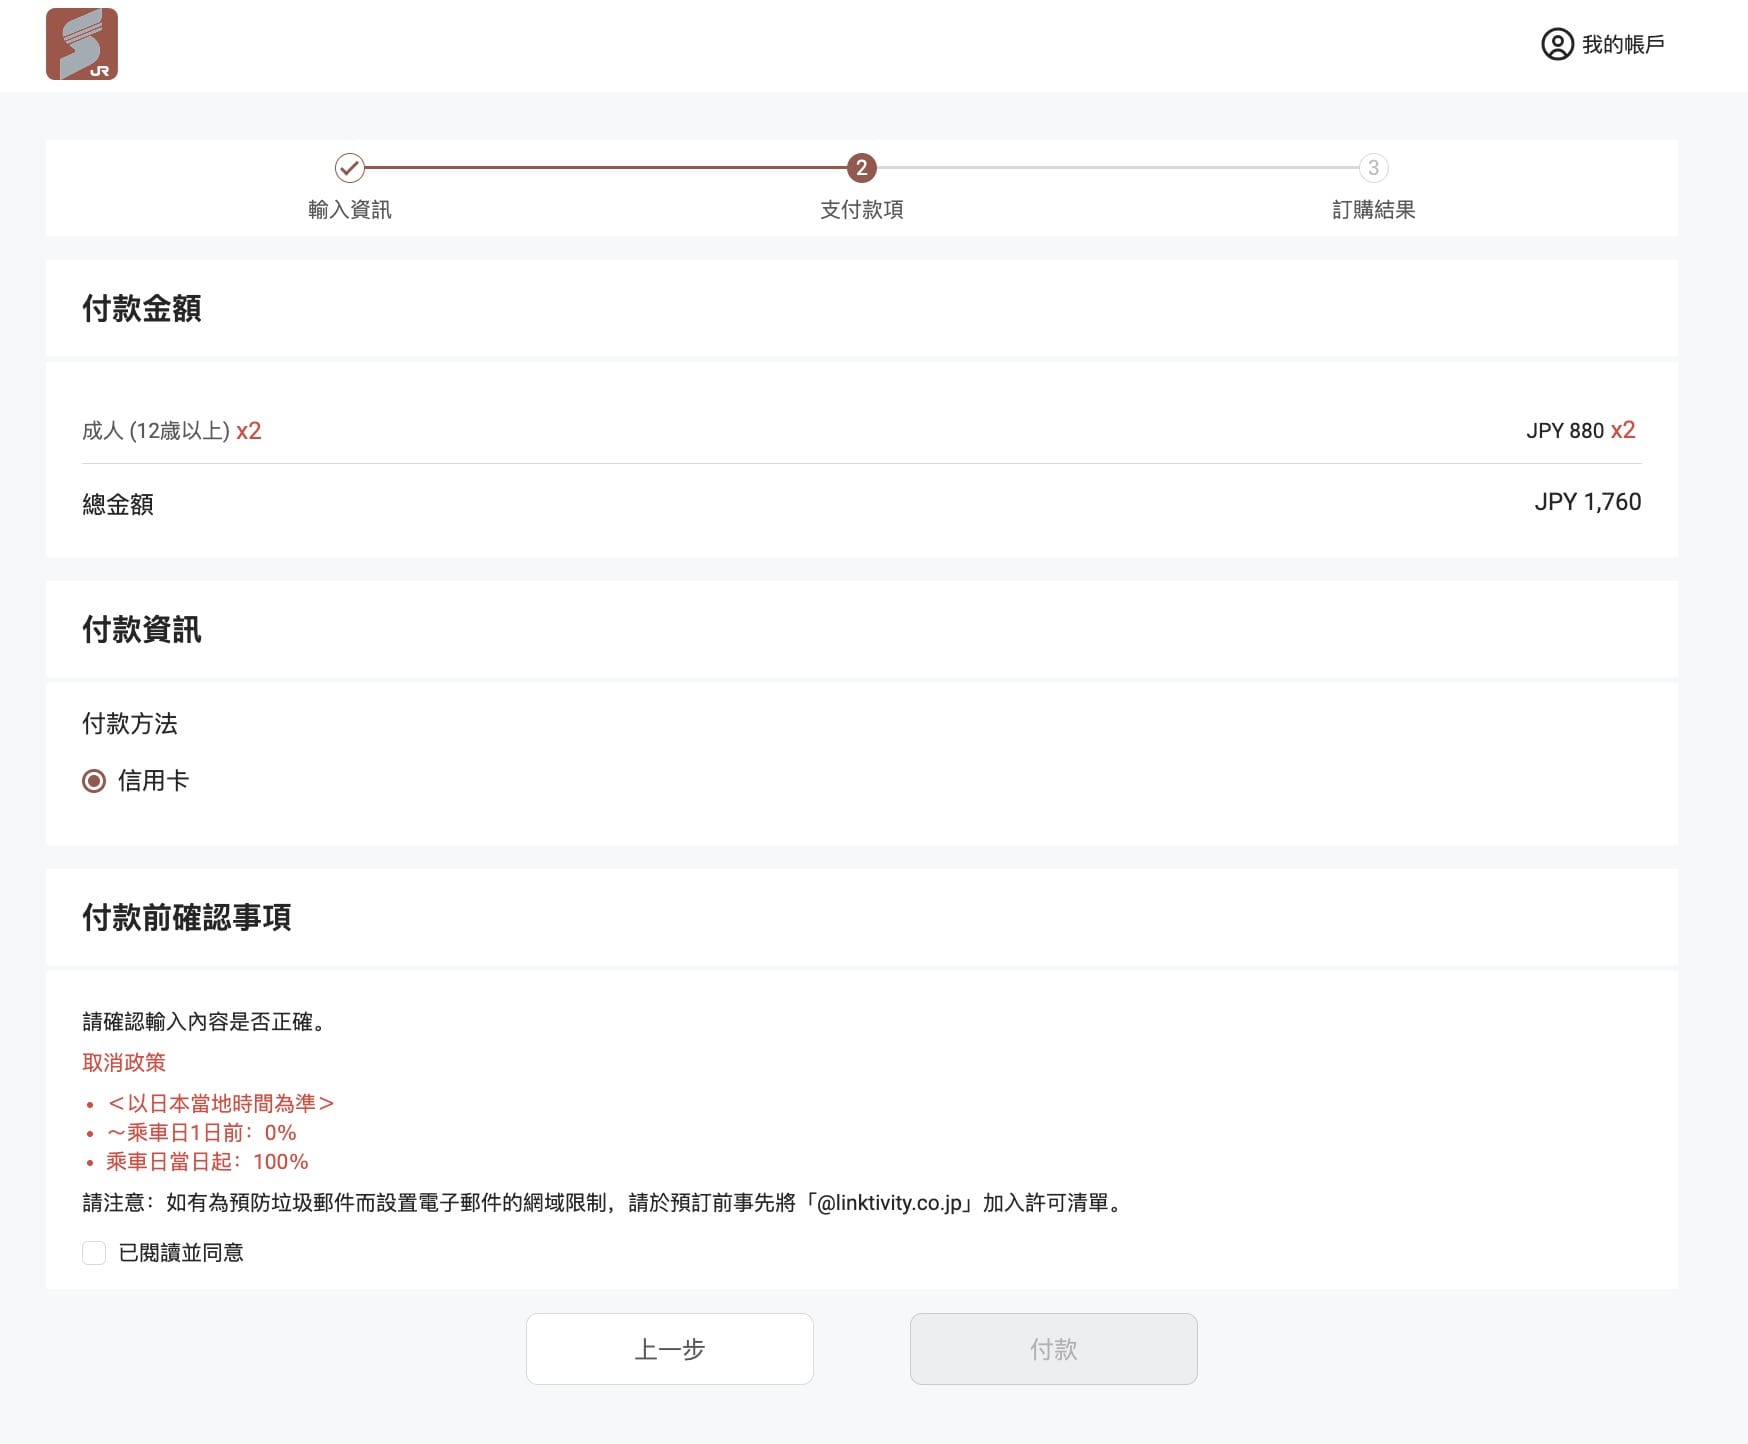Click the 已閱讀並同意 label text
This screenshot has width=1748, height=1444.
pyautogui.click(x=181, y=1253)
